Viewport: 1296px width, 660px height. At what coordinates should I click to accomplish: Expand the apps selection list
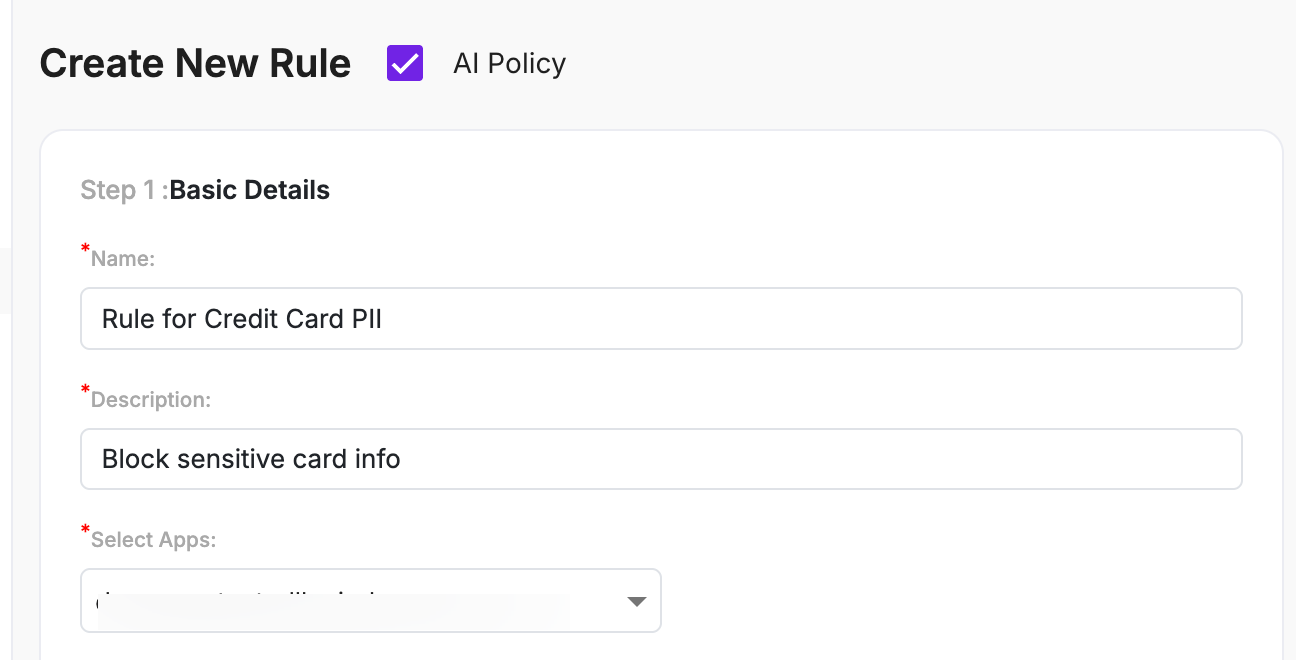(370, 601)
